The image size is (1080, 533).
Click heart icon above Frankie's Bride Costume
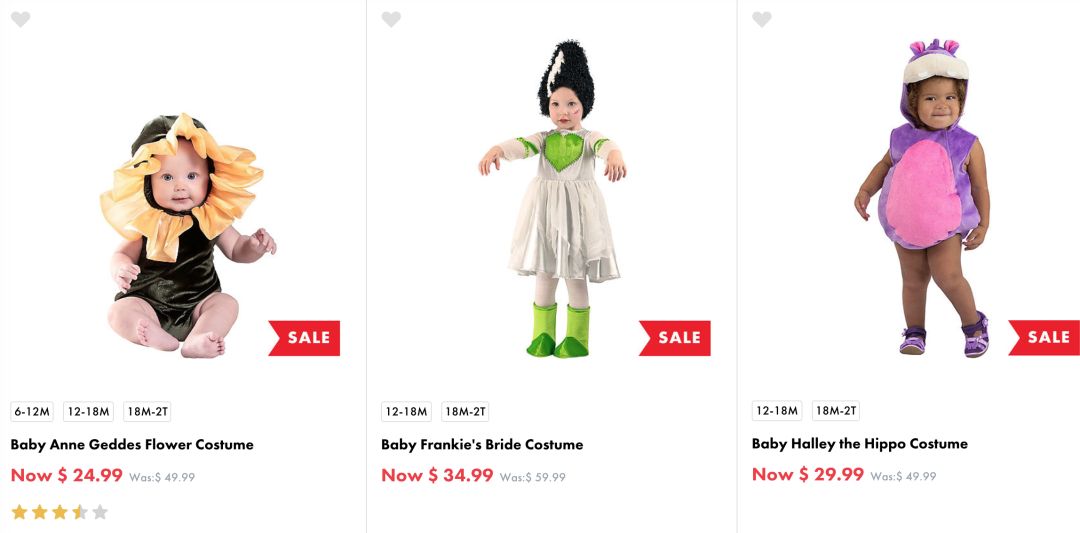pos(391,19)
